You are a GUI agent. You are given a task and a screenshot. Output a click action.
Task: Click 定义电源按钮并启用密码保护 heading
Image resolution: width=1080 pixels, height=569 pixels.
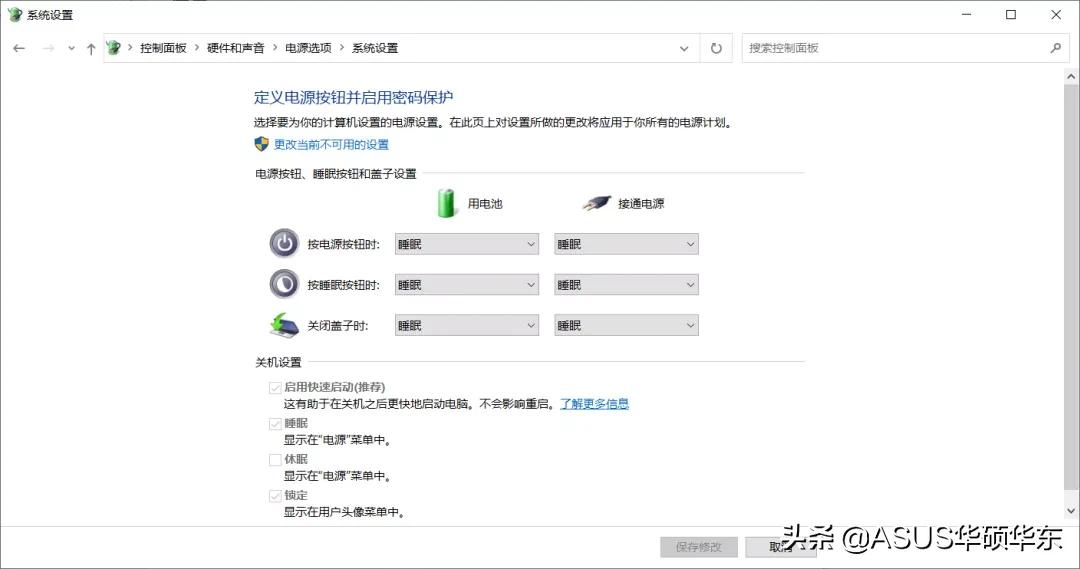tap(353, 97)
